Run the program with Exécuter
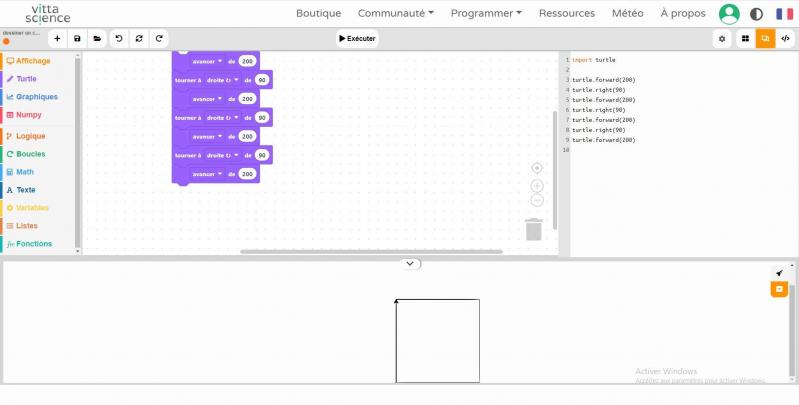This screenshot has height=405, width=799. click(358, 38)
